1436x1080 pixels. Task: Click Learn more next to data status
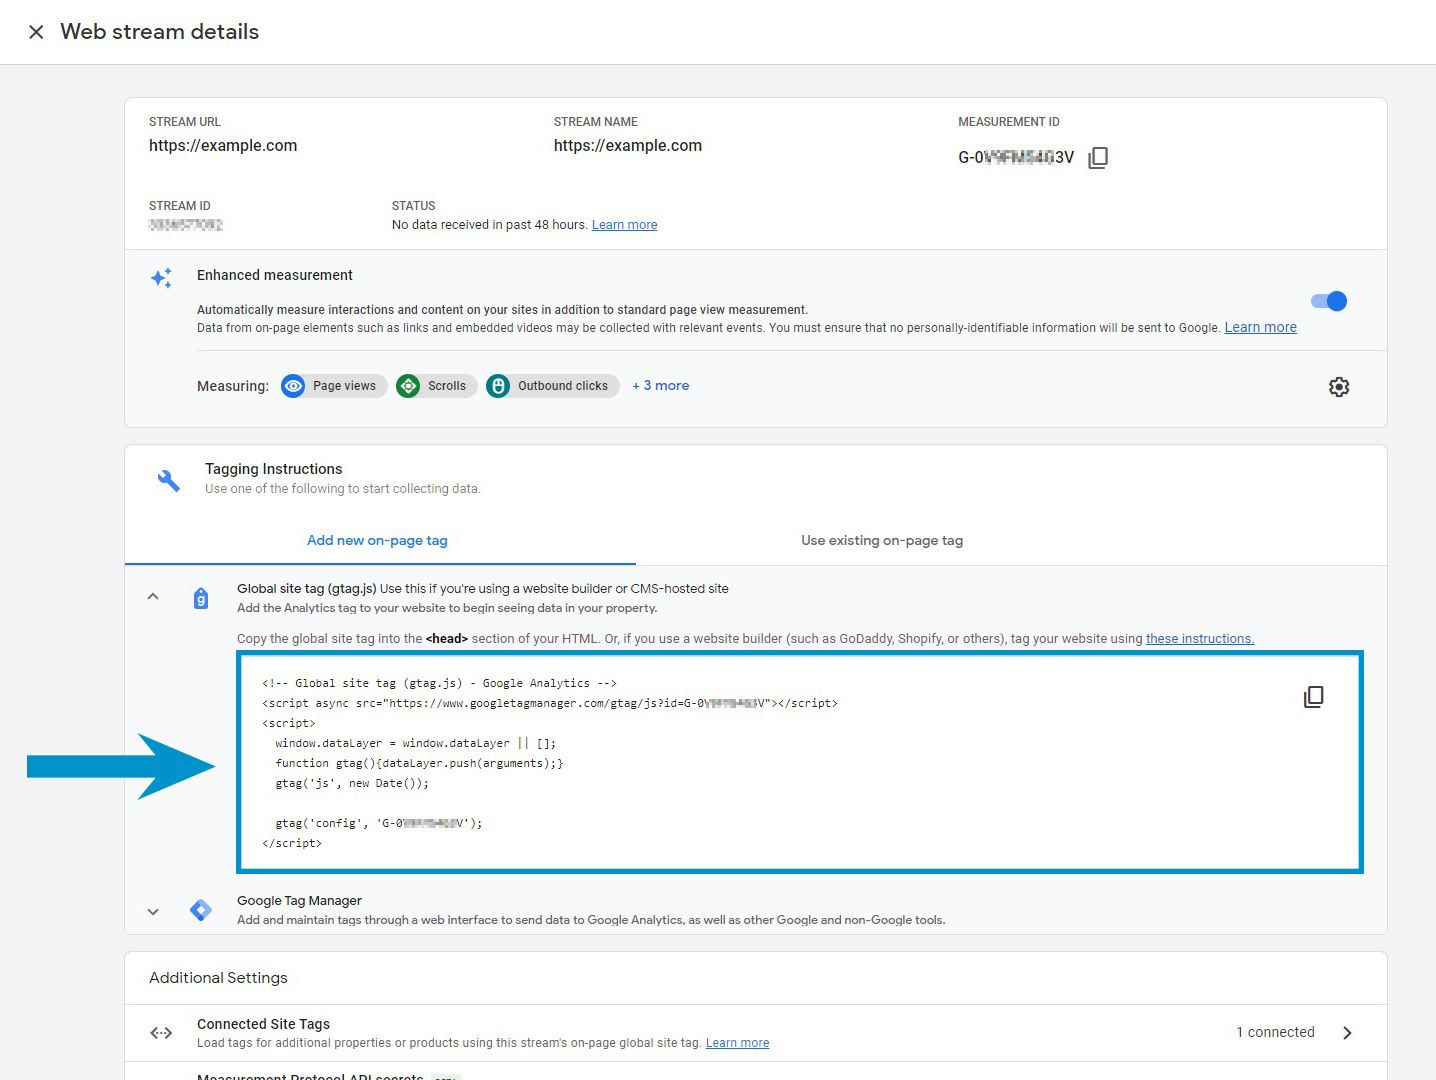pos(624,224)
